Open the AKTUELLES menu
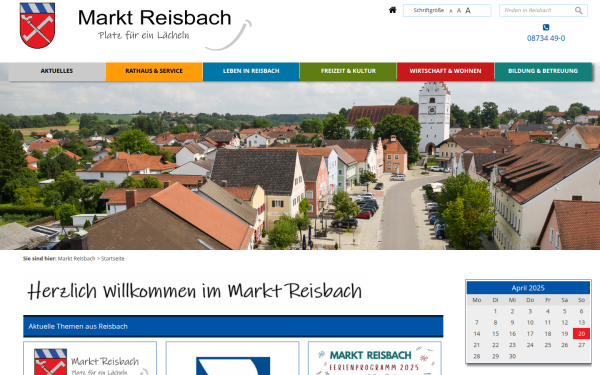Screen dimensions: 600x375 57,71
